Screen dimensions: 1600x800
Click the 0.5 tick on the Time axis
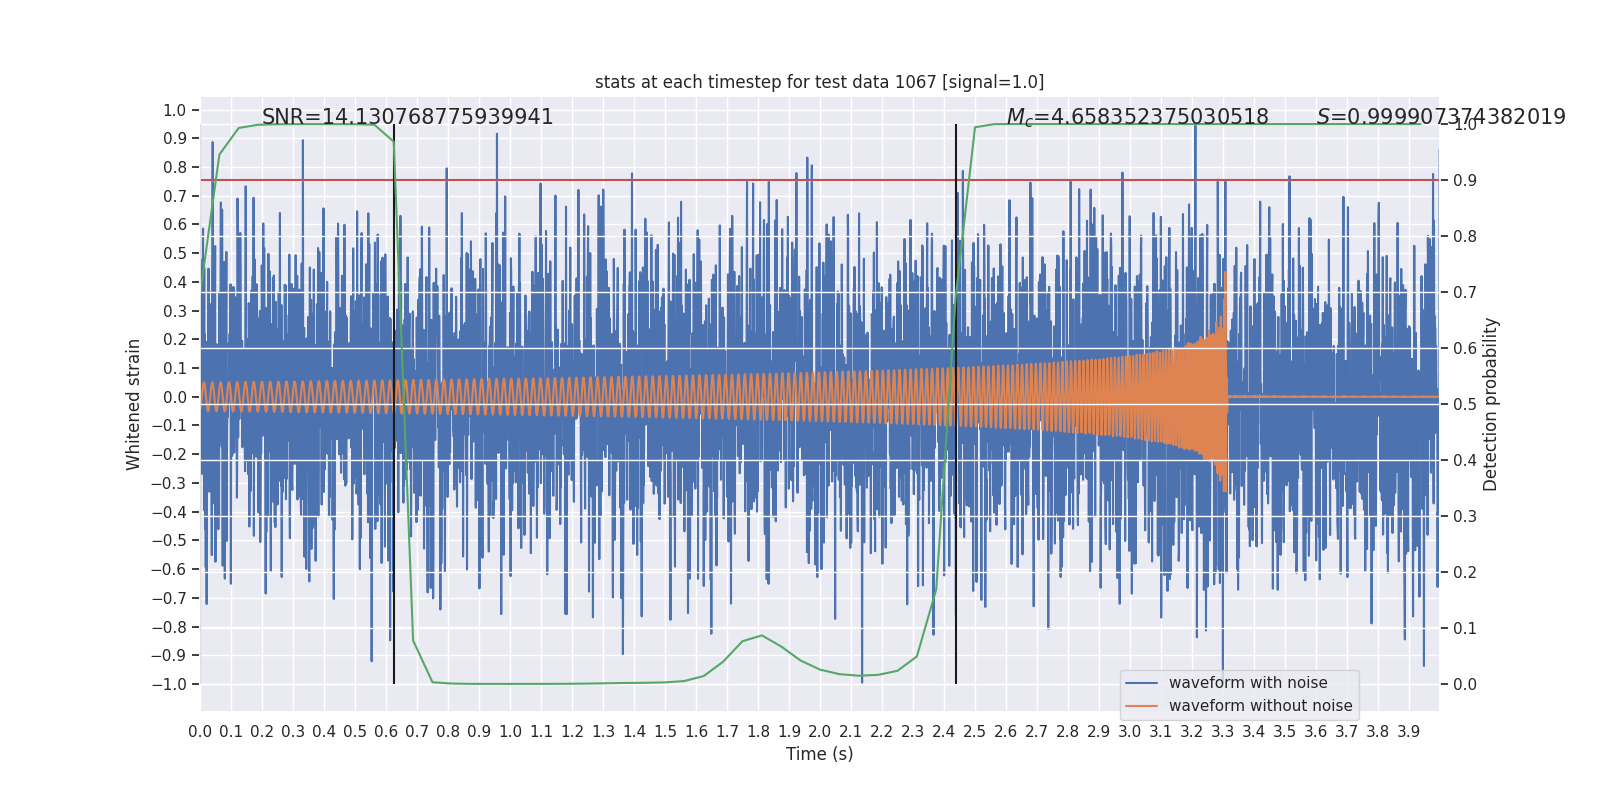point(355,731)
